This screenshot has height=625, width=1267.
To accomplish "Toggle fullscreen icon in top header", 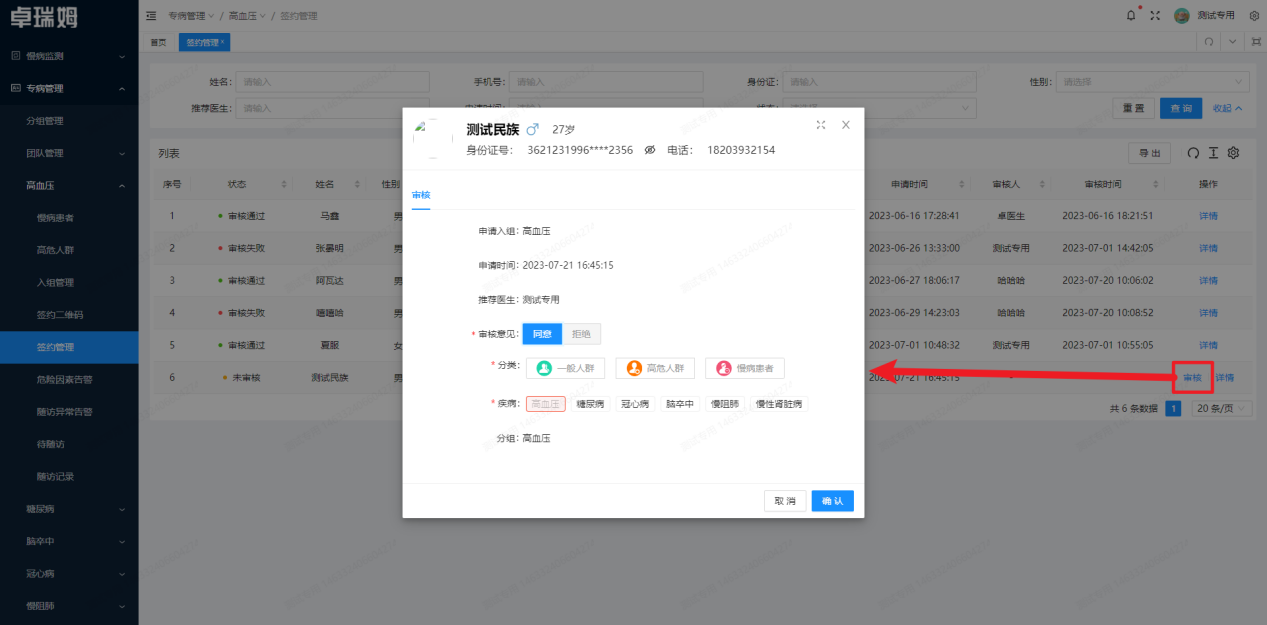I will 1155,15.
